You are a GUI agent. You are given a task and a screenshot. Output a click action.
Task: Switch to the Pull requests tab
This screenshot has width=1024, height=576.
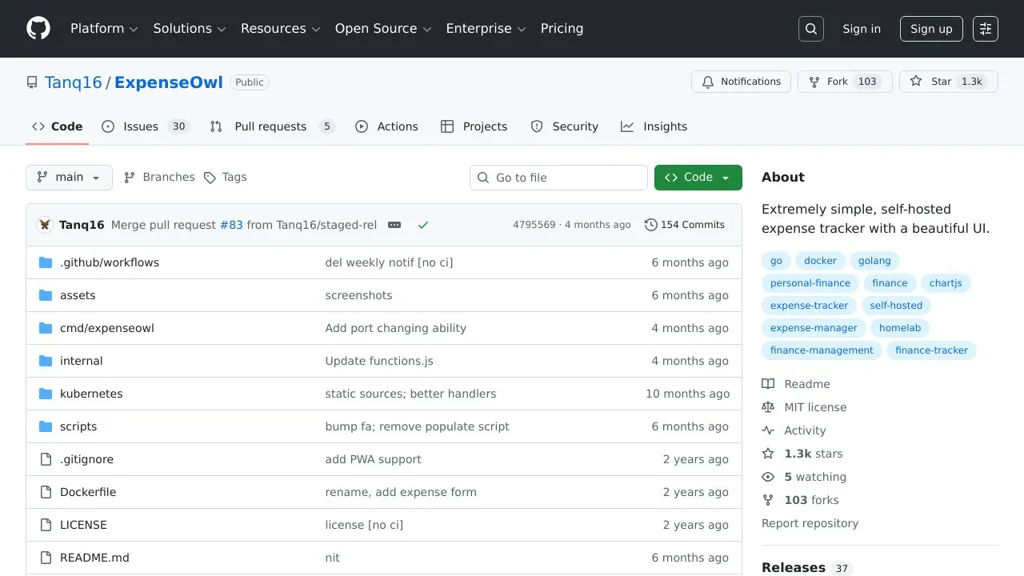coord(272,126)
